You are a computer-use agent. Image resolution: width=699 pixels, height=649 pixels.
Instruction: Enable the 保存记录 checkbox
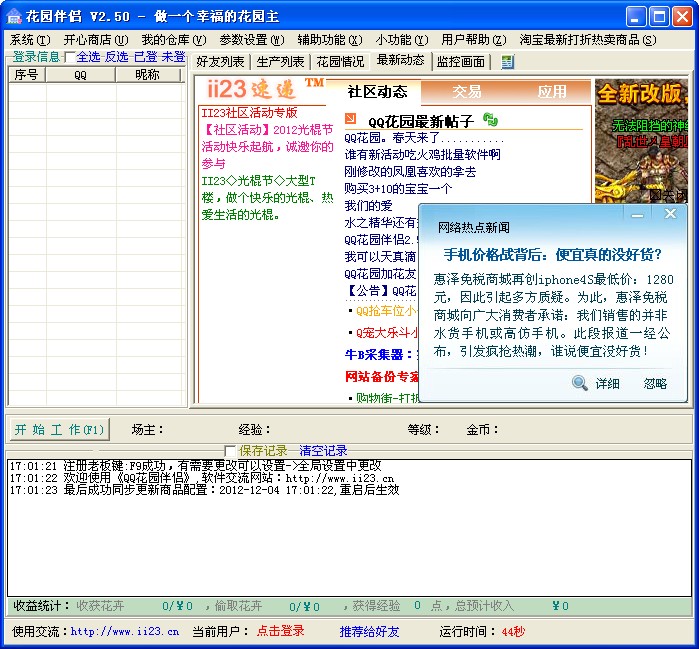[231, 451]
